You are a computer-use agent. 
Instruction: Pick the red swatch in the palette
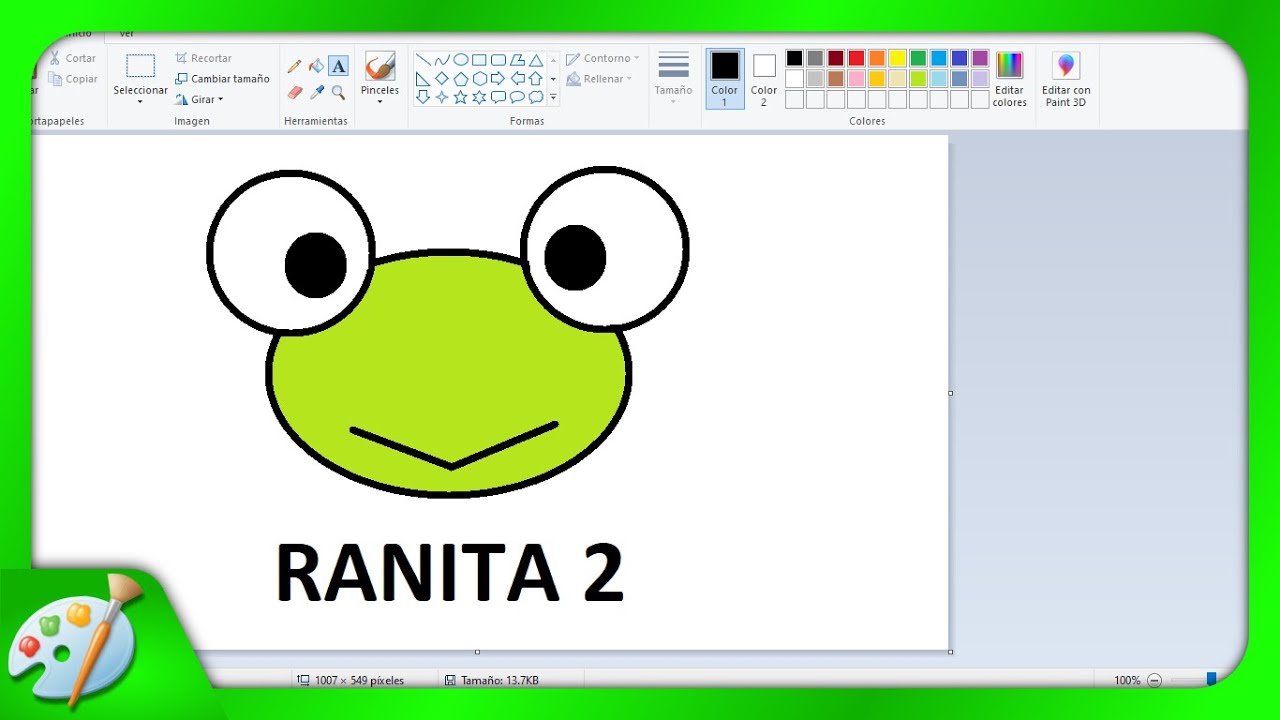coord(856,58)
